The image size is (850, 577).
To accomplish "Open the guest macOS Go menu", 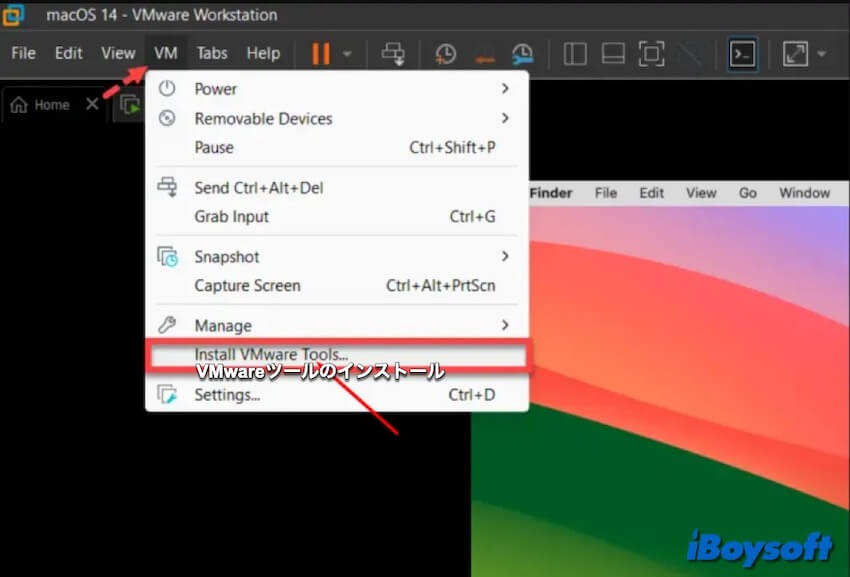I will pyautogui.click(x=748, y=193).
